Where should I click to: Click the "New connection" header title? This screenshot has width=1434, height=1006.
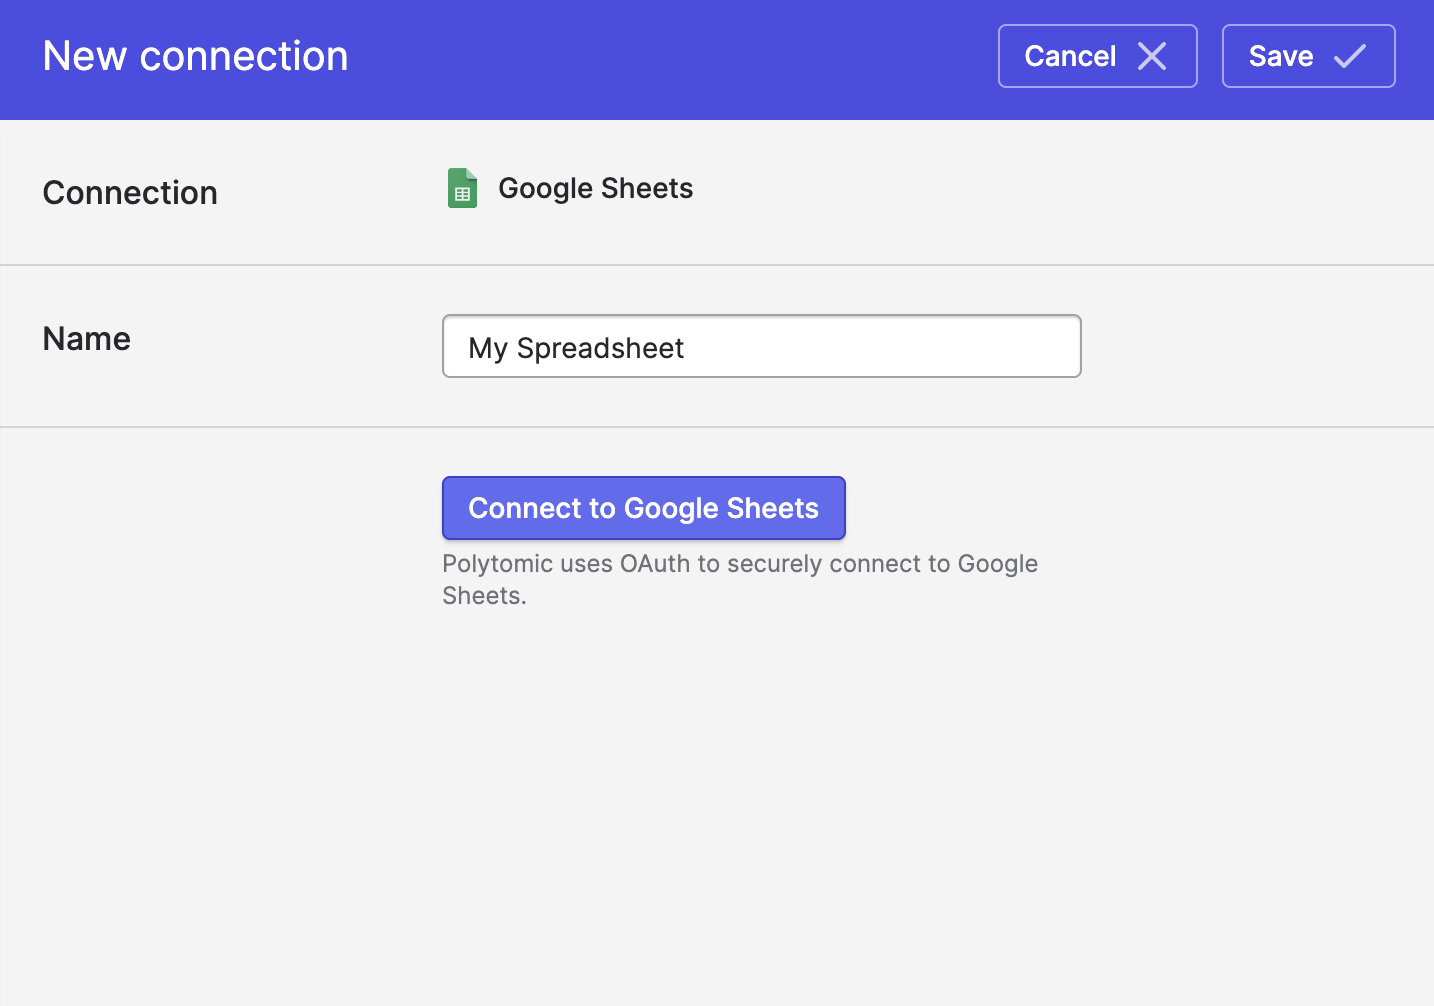[195, 56]
